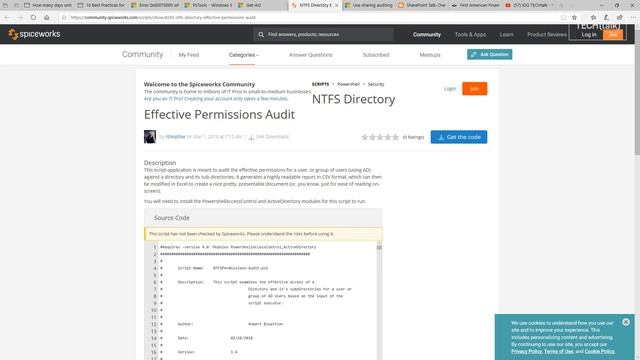Viewport: 640px width, 360px height.
Task: Switch to How many days until tab
Action: click(48, 5)
